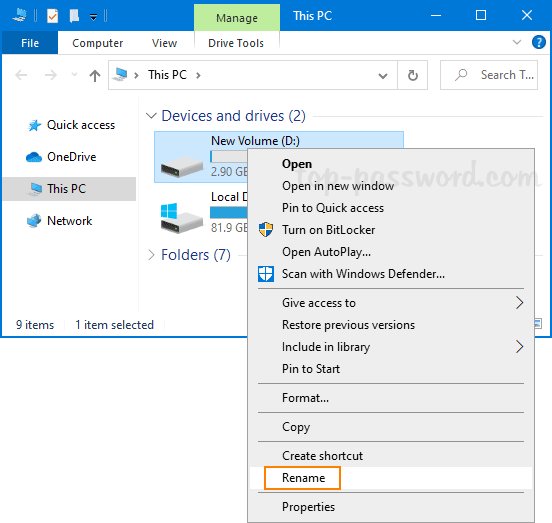Screen dimensions: 552x523
Task: Open the Customize Quick Access Toolbar dropdown
Action: coord(93,17)
